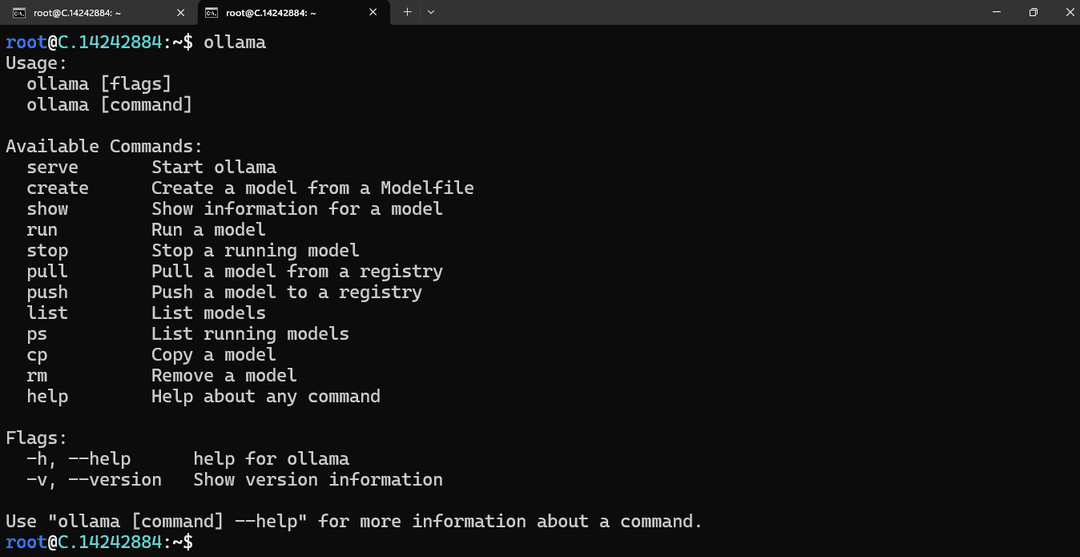This screenshot has width=1080, height=557.
Task: Click the empty title bar drag area
Action: [709, 12]
